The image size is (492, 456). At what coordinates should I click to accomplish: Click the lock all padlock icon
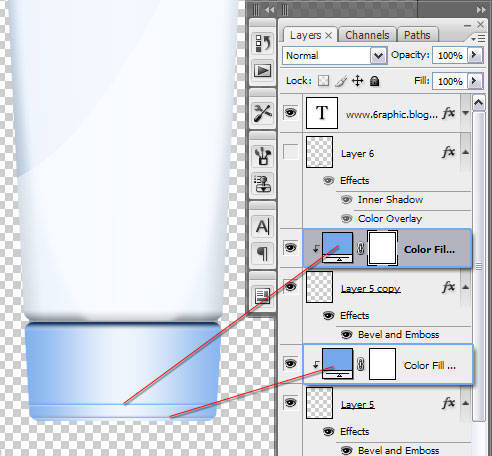pos(374,81)
